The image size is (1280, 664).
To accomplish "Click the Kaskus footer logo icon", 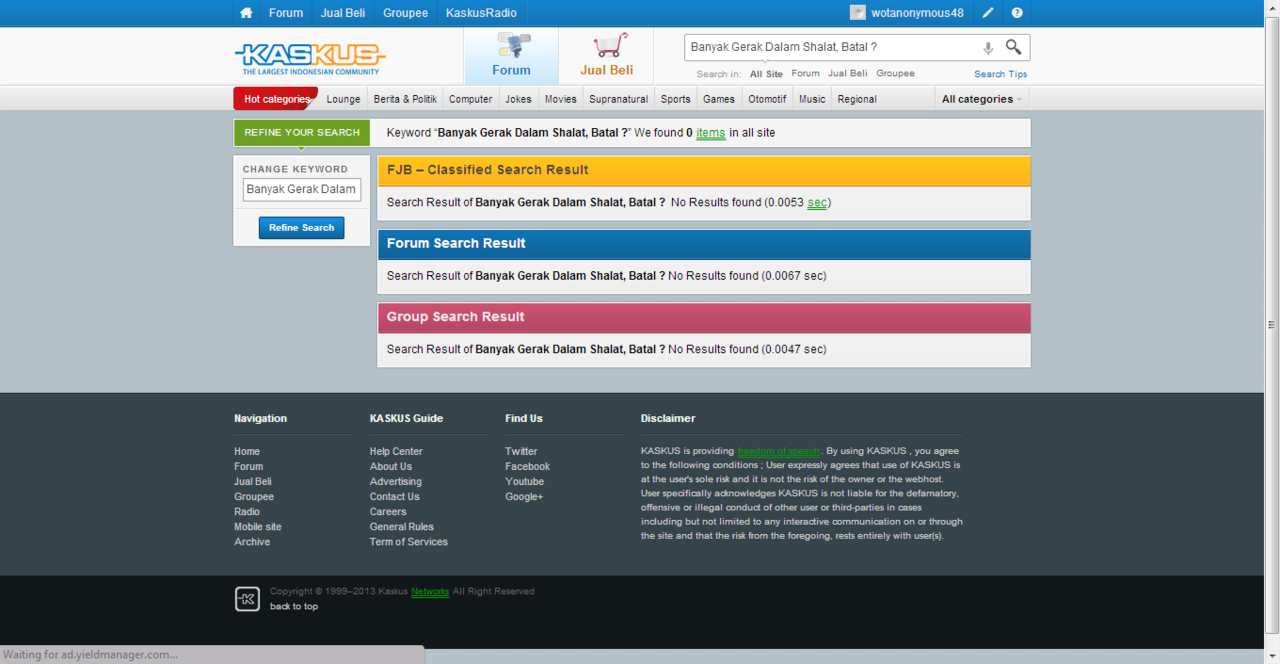I will (247, 599).
